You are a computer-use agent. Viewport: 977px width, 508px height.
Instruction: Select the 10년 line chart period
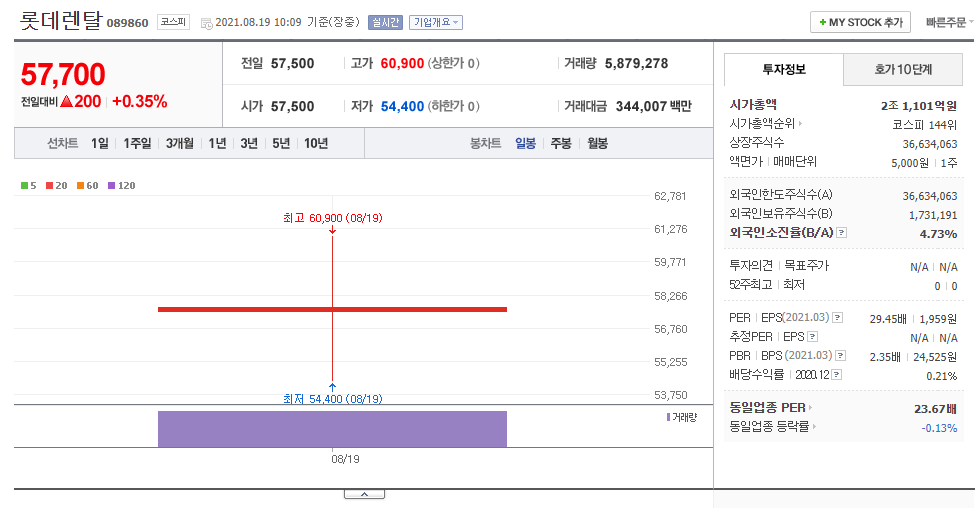tap(316, 143)
